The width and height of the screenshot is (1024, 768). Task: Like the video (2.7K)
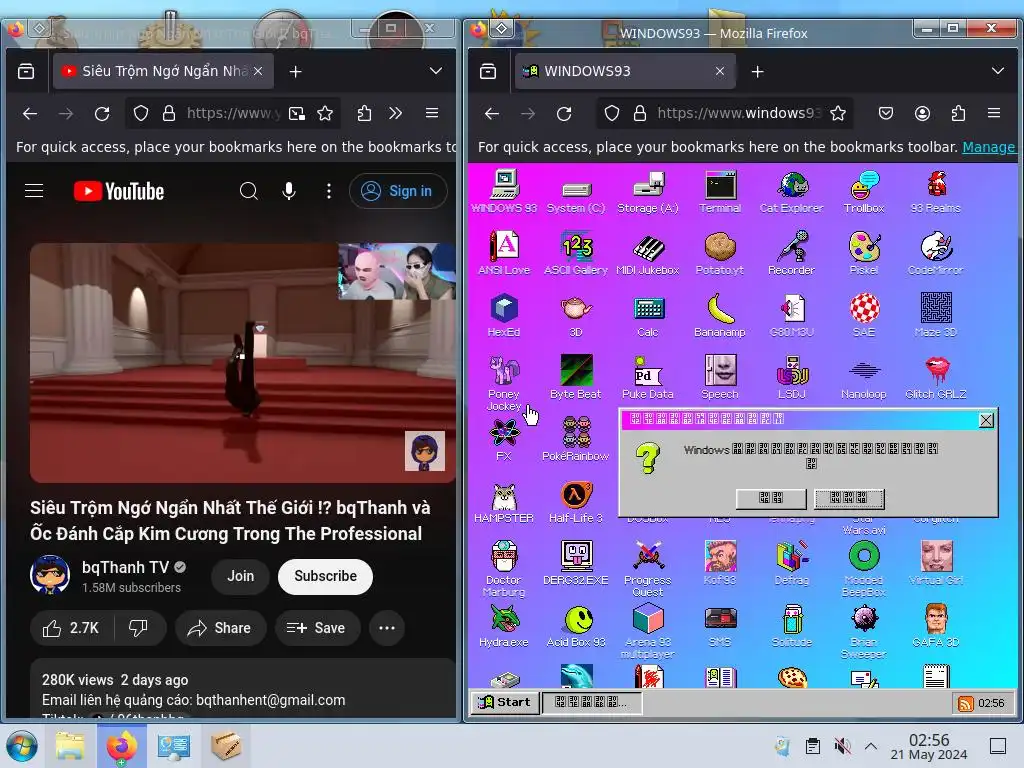[71, 628]
